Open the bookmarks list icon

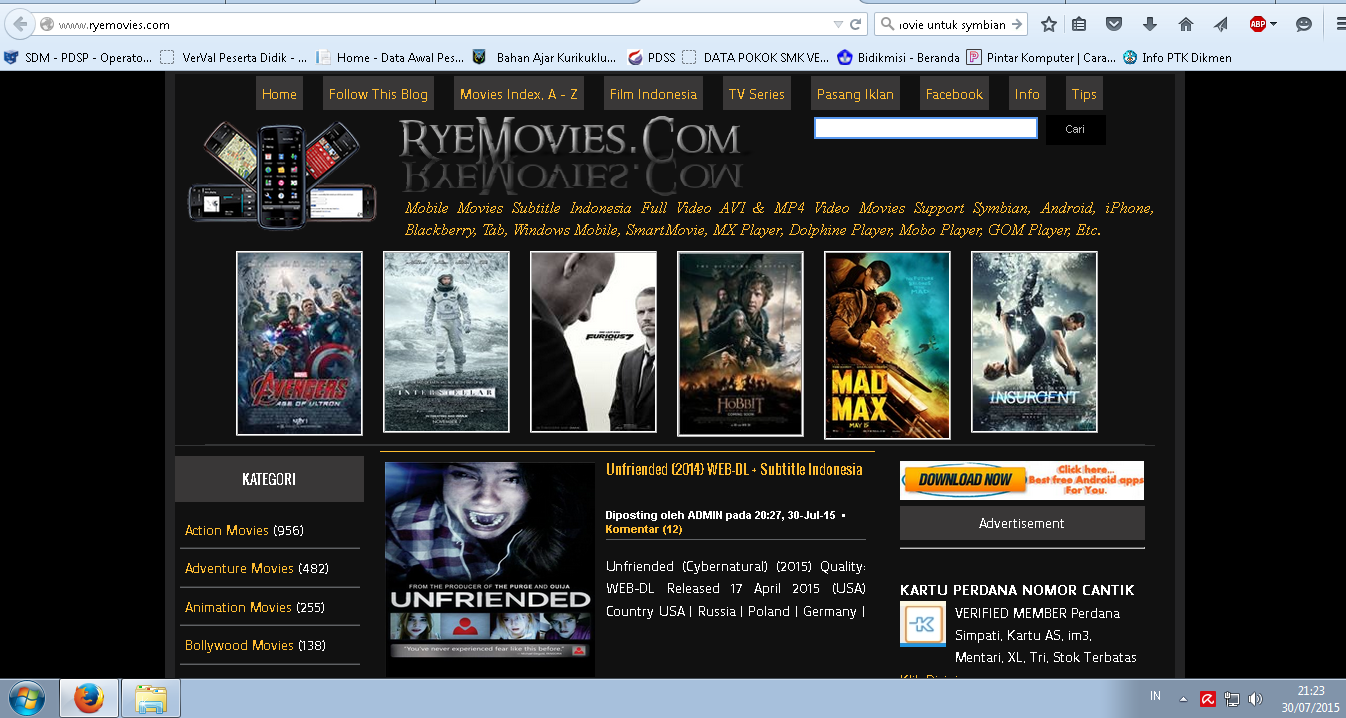[1080, 24]
